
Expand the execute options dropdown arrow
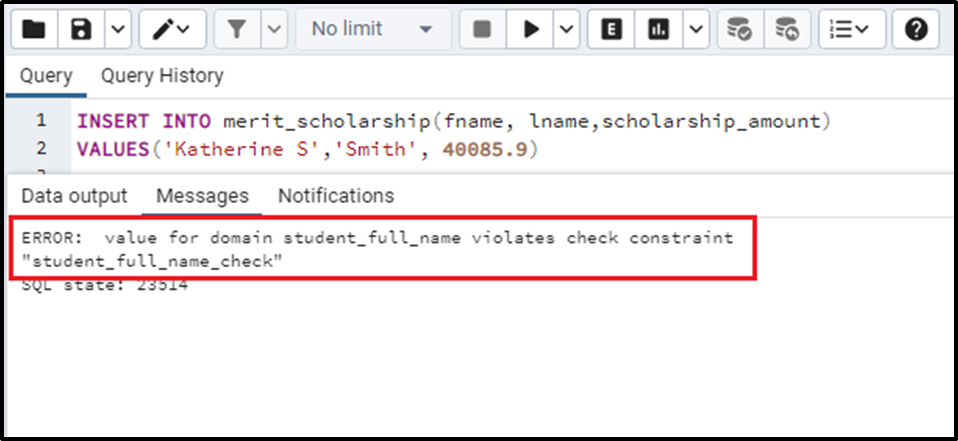tap(566, 29)
